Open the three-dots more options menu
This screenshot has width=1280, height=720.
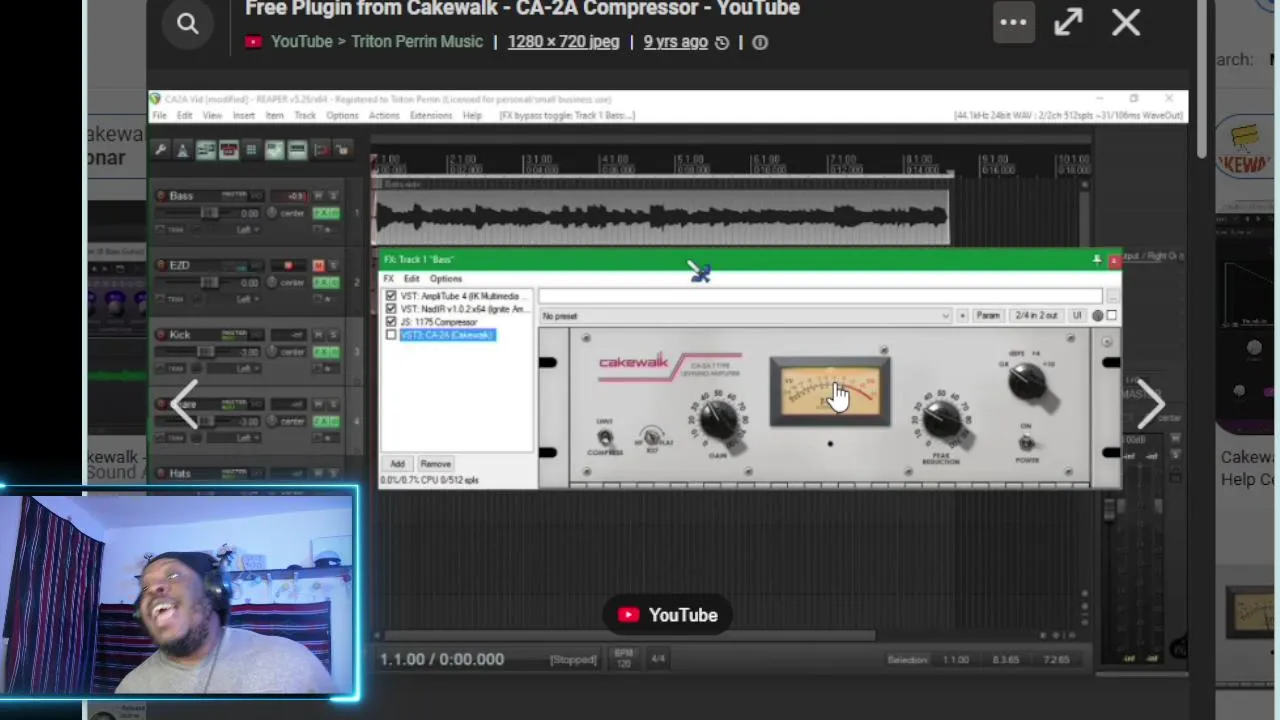(x=1013, y=22)
